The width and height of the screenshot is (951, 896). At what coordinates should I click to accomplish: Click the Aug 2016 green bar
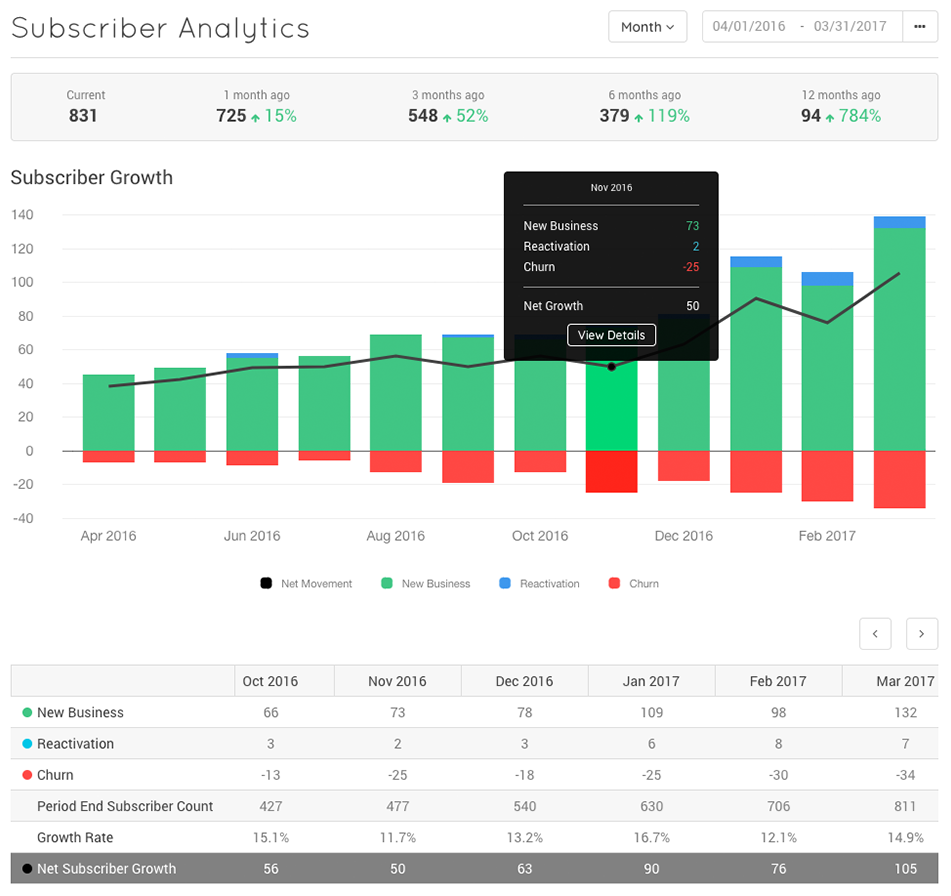[x=396, y=392]
